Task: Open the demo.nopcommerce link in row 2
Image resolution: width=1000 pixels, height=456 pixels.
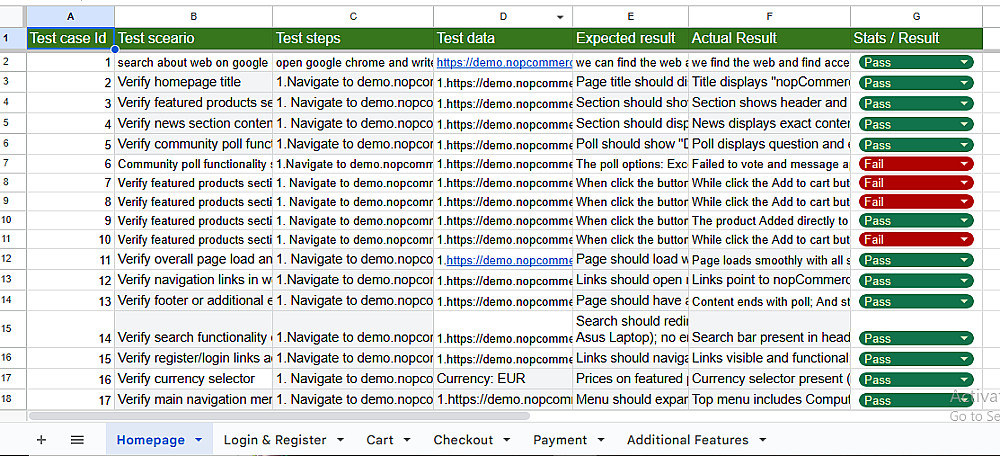Action: click(x=503, y=62)
